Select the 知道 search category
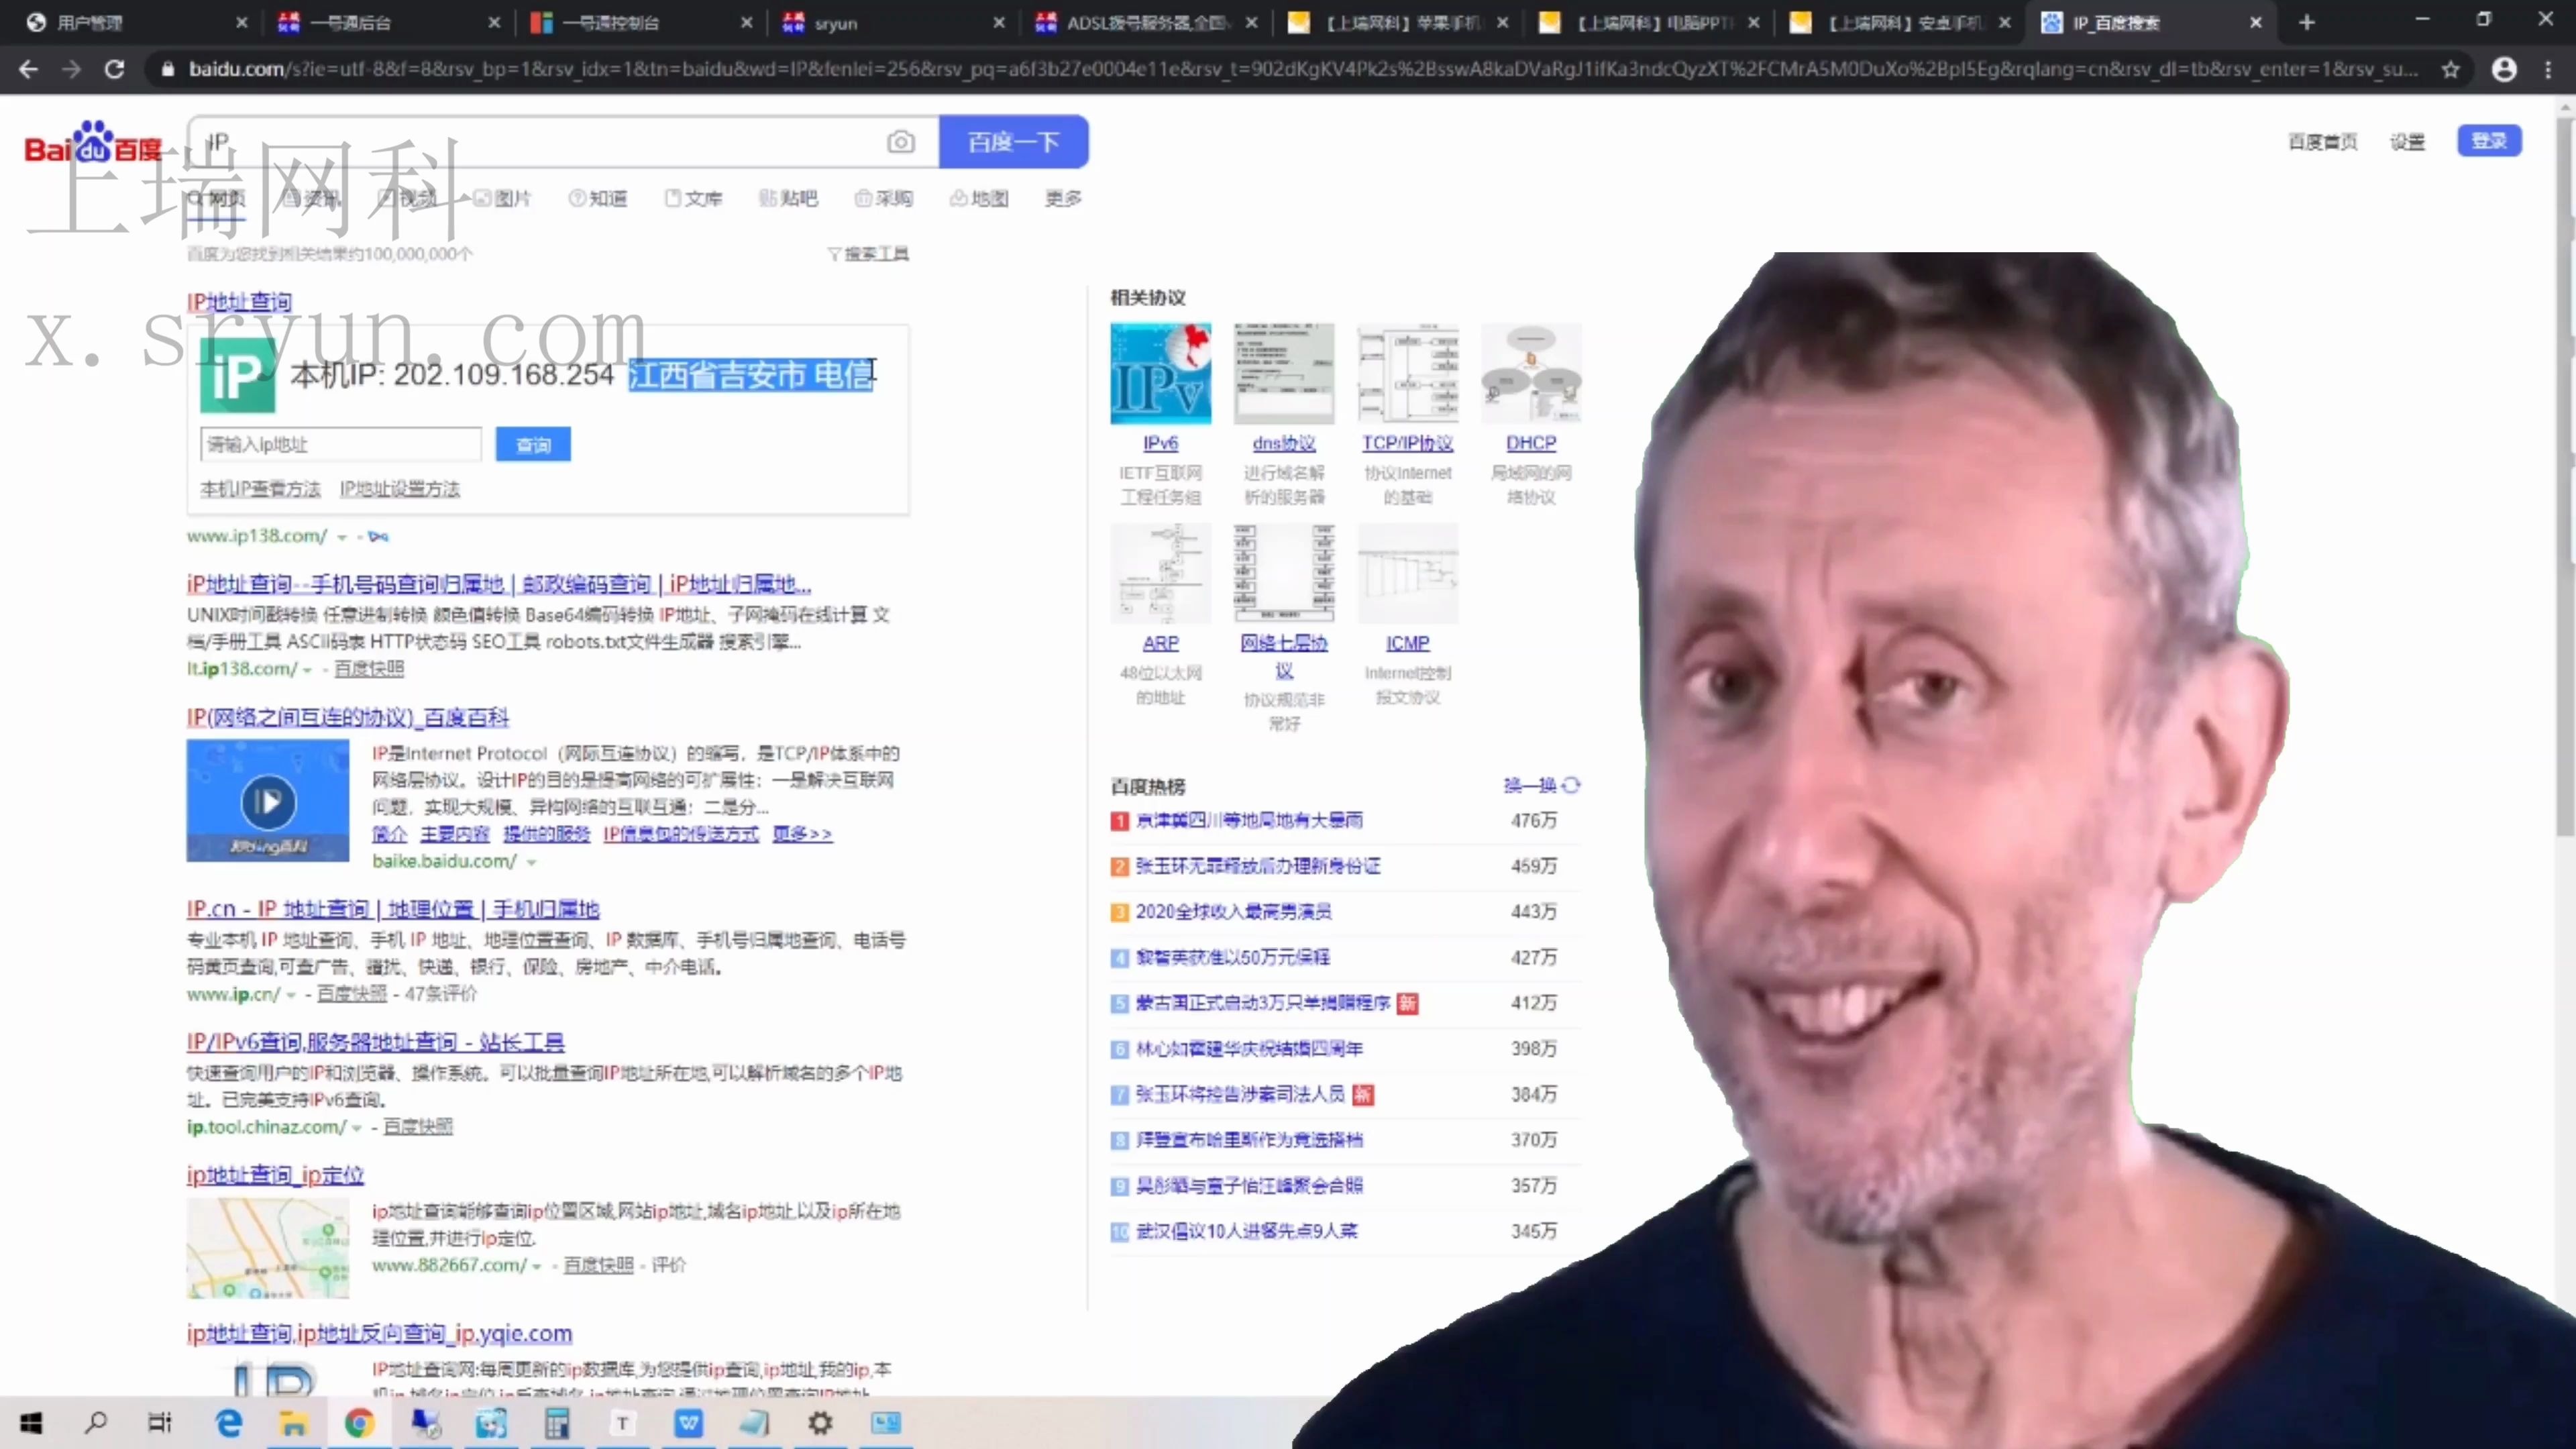This screenshot has height=1449, width=2576. pos(598,198)
